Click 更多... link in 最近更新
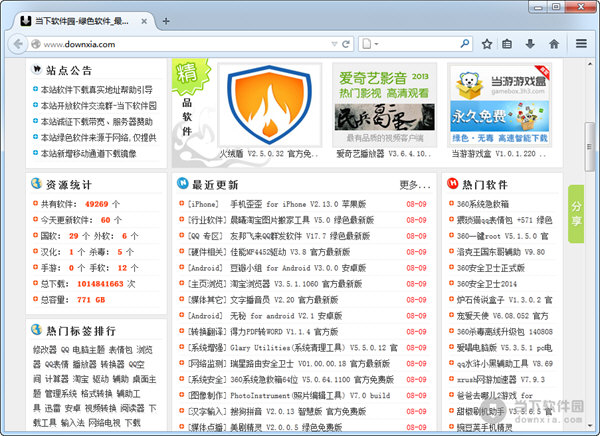The width and height of the screenshot is (600, 436). [x=415, y=185]
